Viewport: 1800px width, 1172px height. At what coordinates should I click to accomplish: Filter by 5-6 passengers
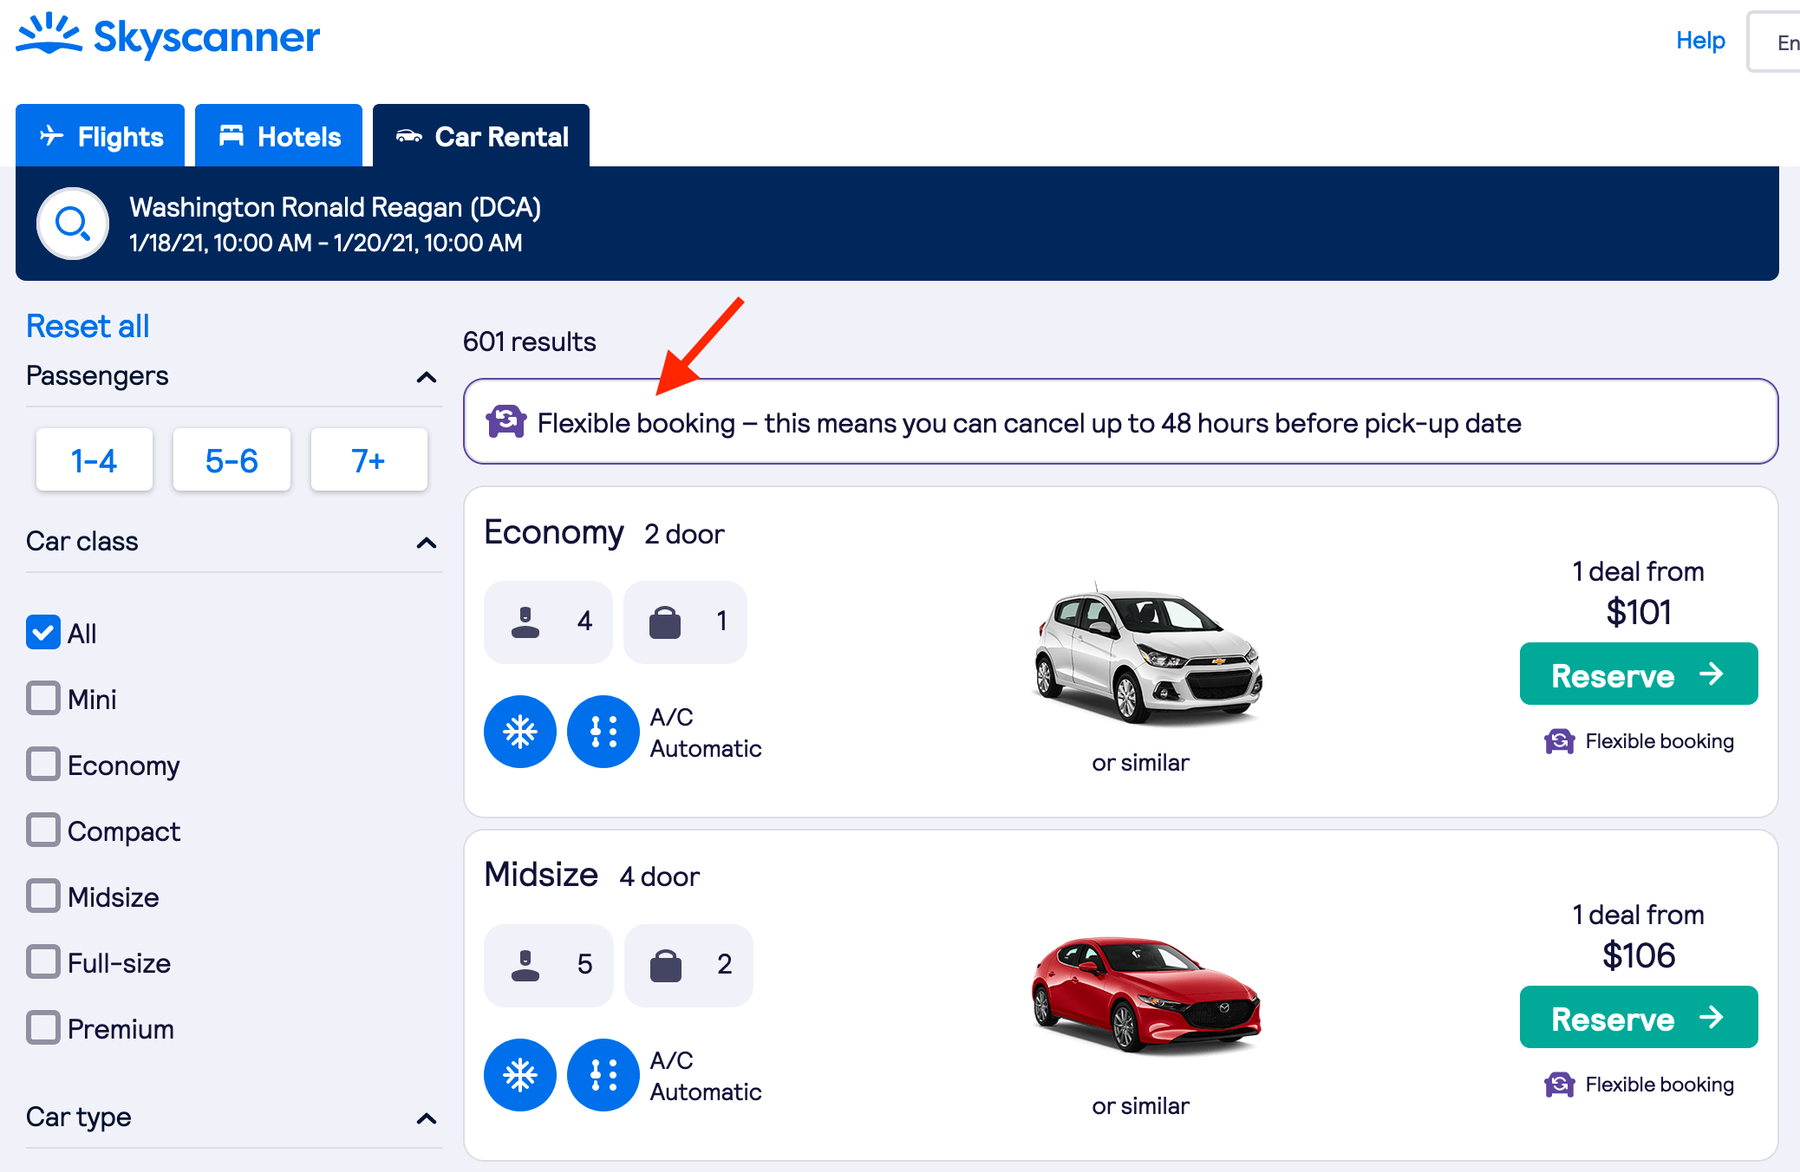232,460
